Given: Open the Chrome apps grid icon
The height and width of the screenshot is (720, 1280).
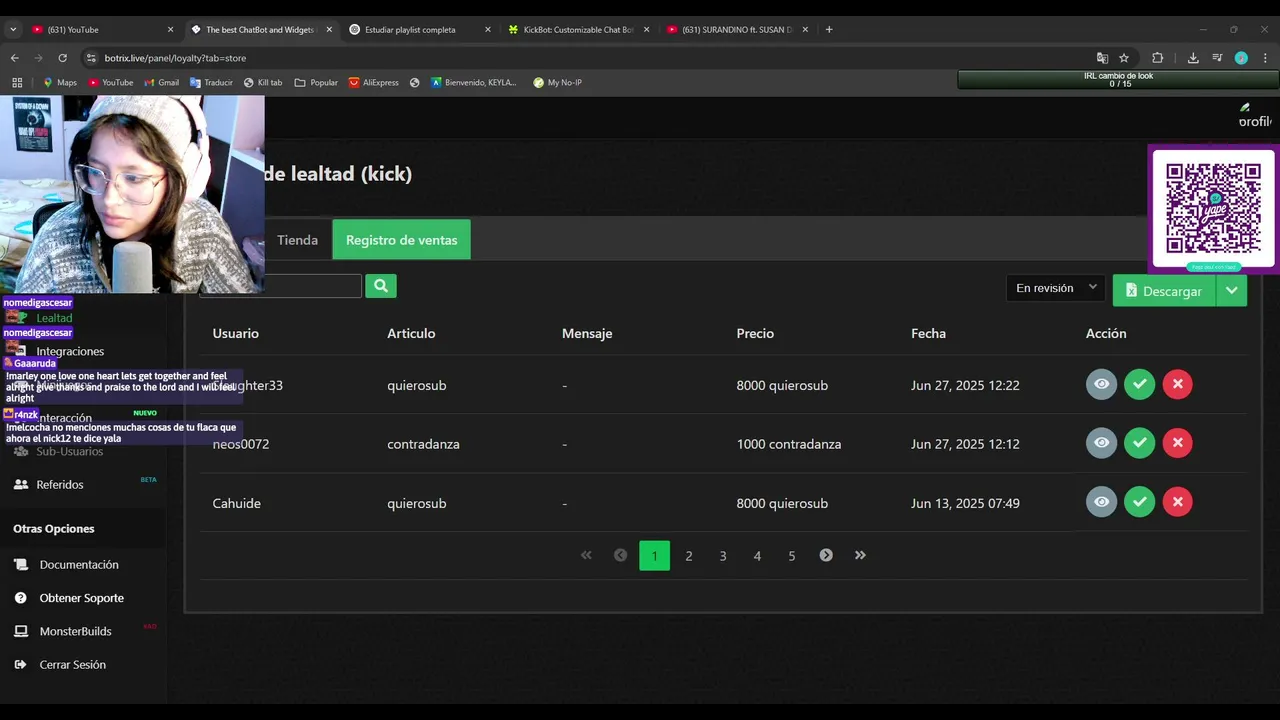Looking at the screenshot, I should pyautogui.click(x=17, y=82).
